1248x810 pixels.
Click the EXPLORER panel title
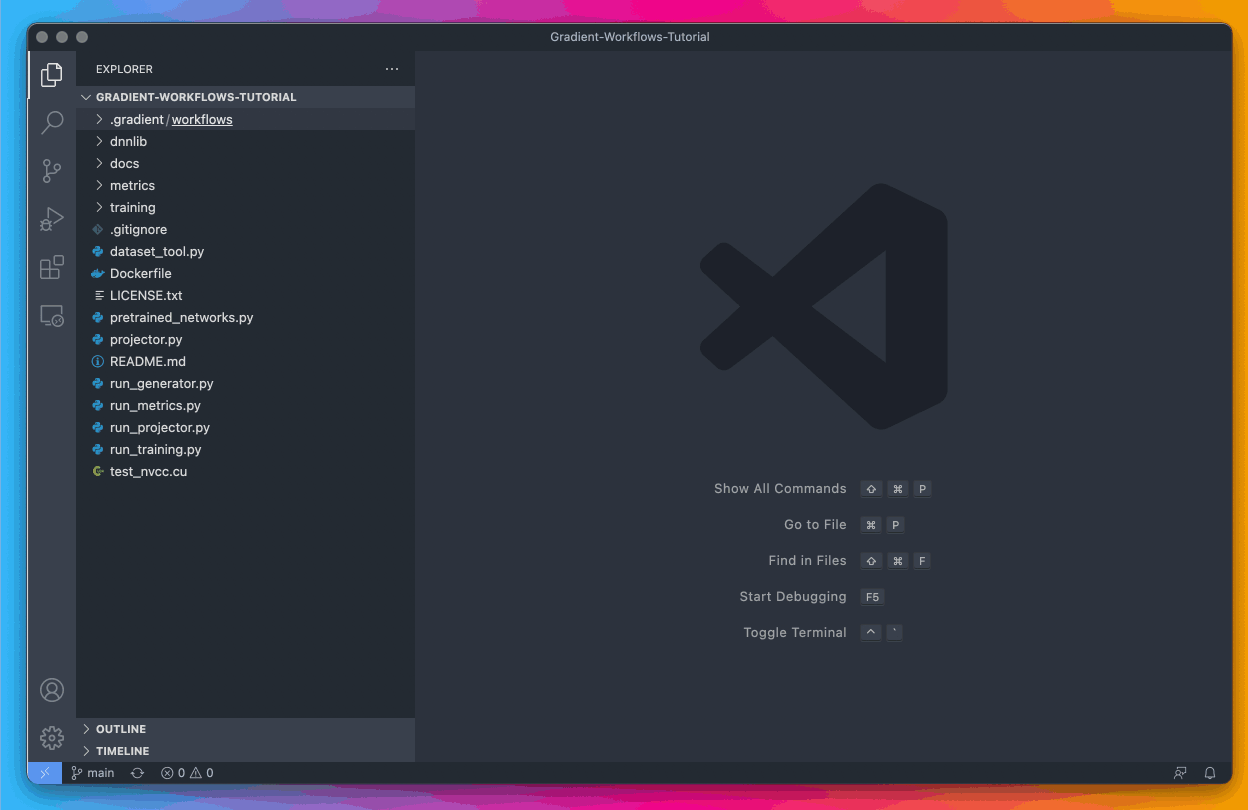(124, 69)
